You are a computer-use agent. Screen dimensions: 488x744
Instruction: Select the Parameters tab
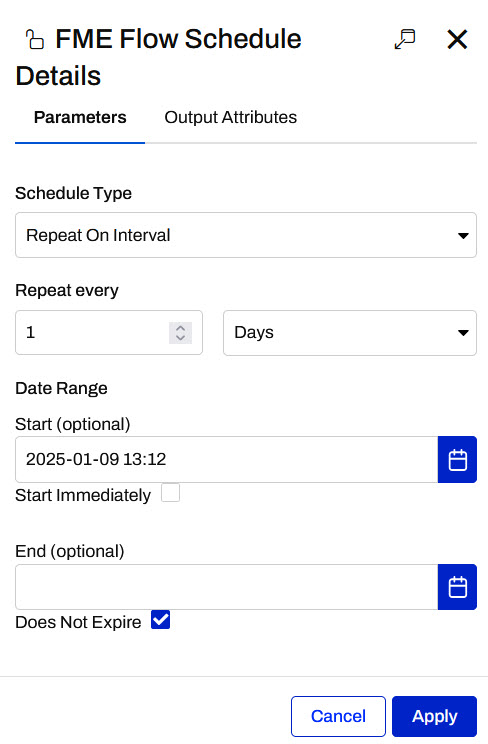pos(80,117)
